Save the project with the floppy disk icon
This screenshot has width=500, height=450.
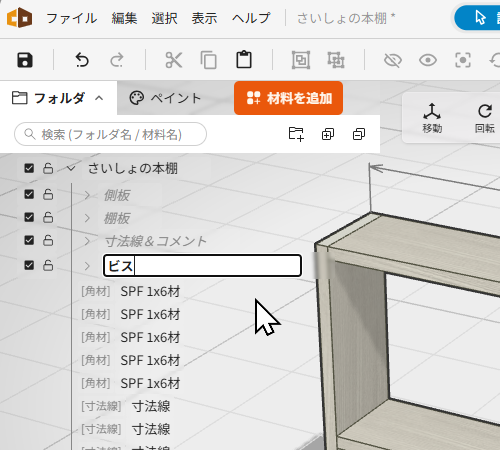click(25, 60)
